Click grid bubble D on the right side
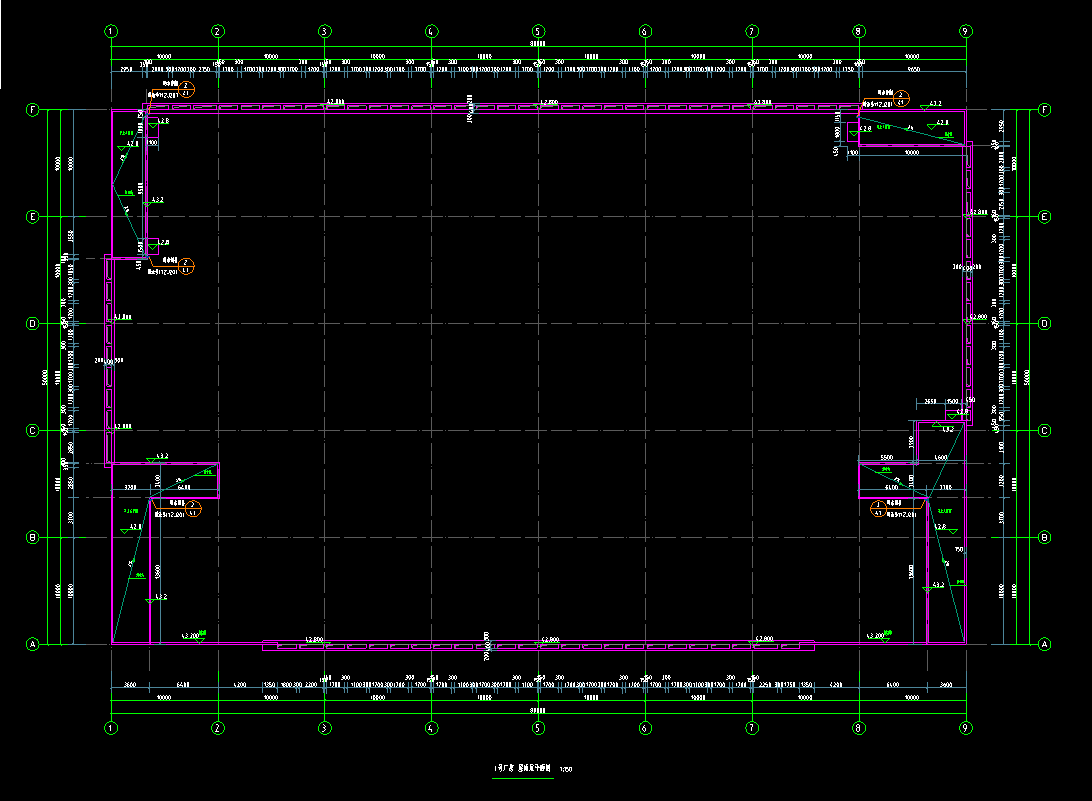This screenshot has height=801, width=1092. (x=1045, y=324)
